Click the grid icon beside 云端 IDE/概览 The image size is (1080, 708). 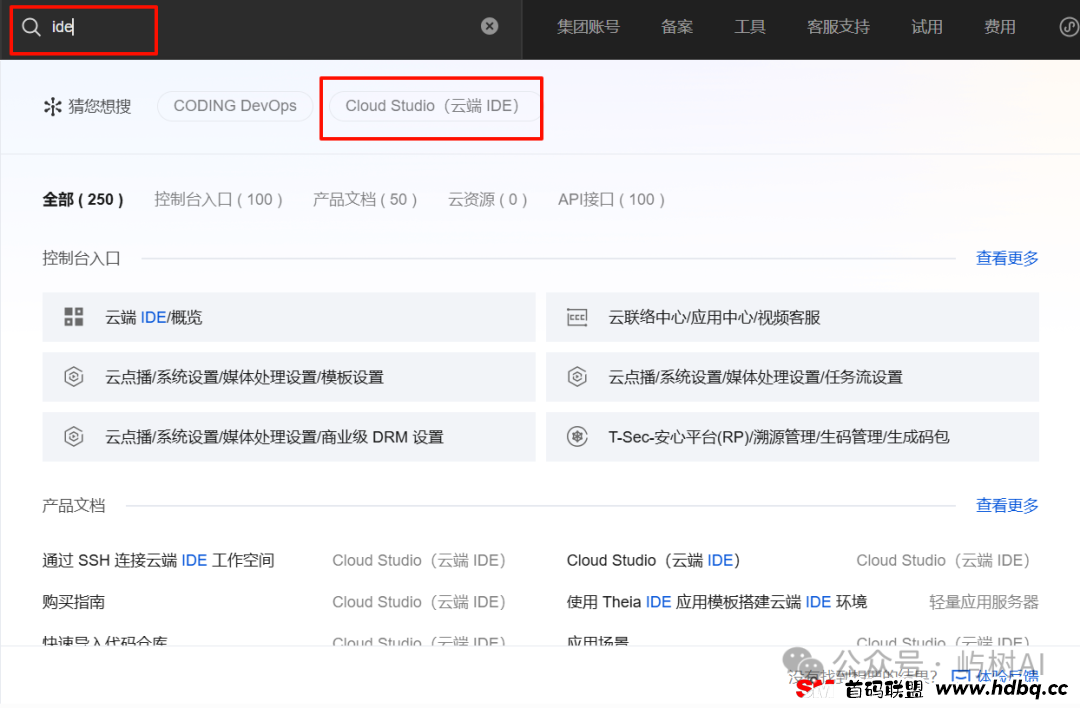[74, 317]
